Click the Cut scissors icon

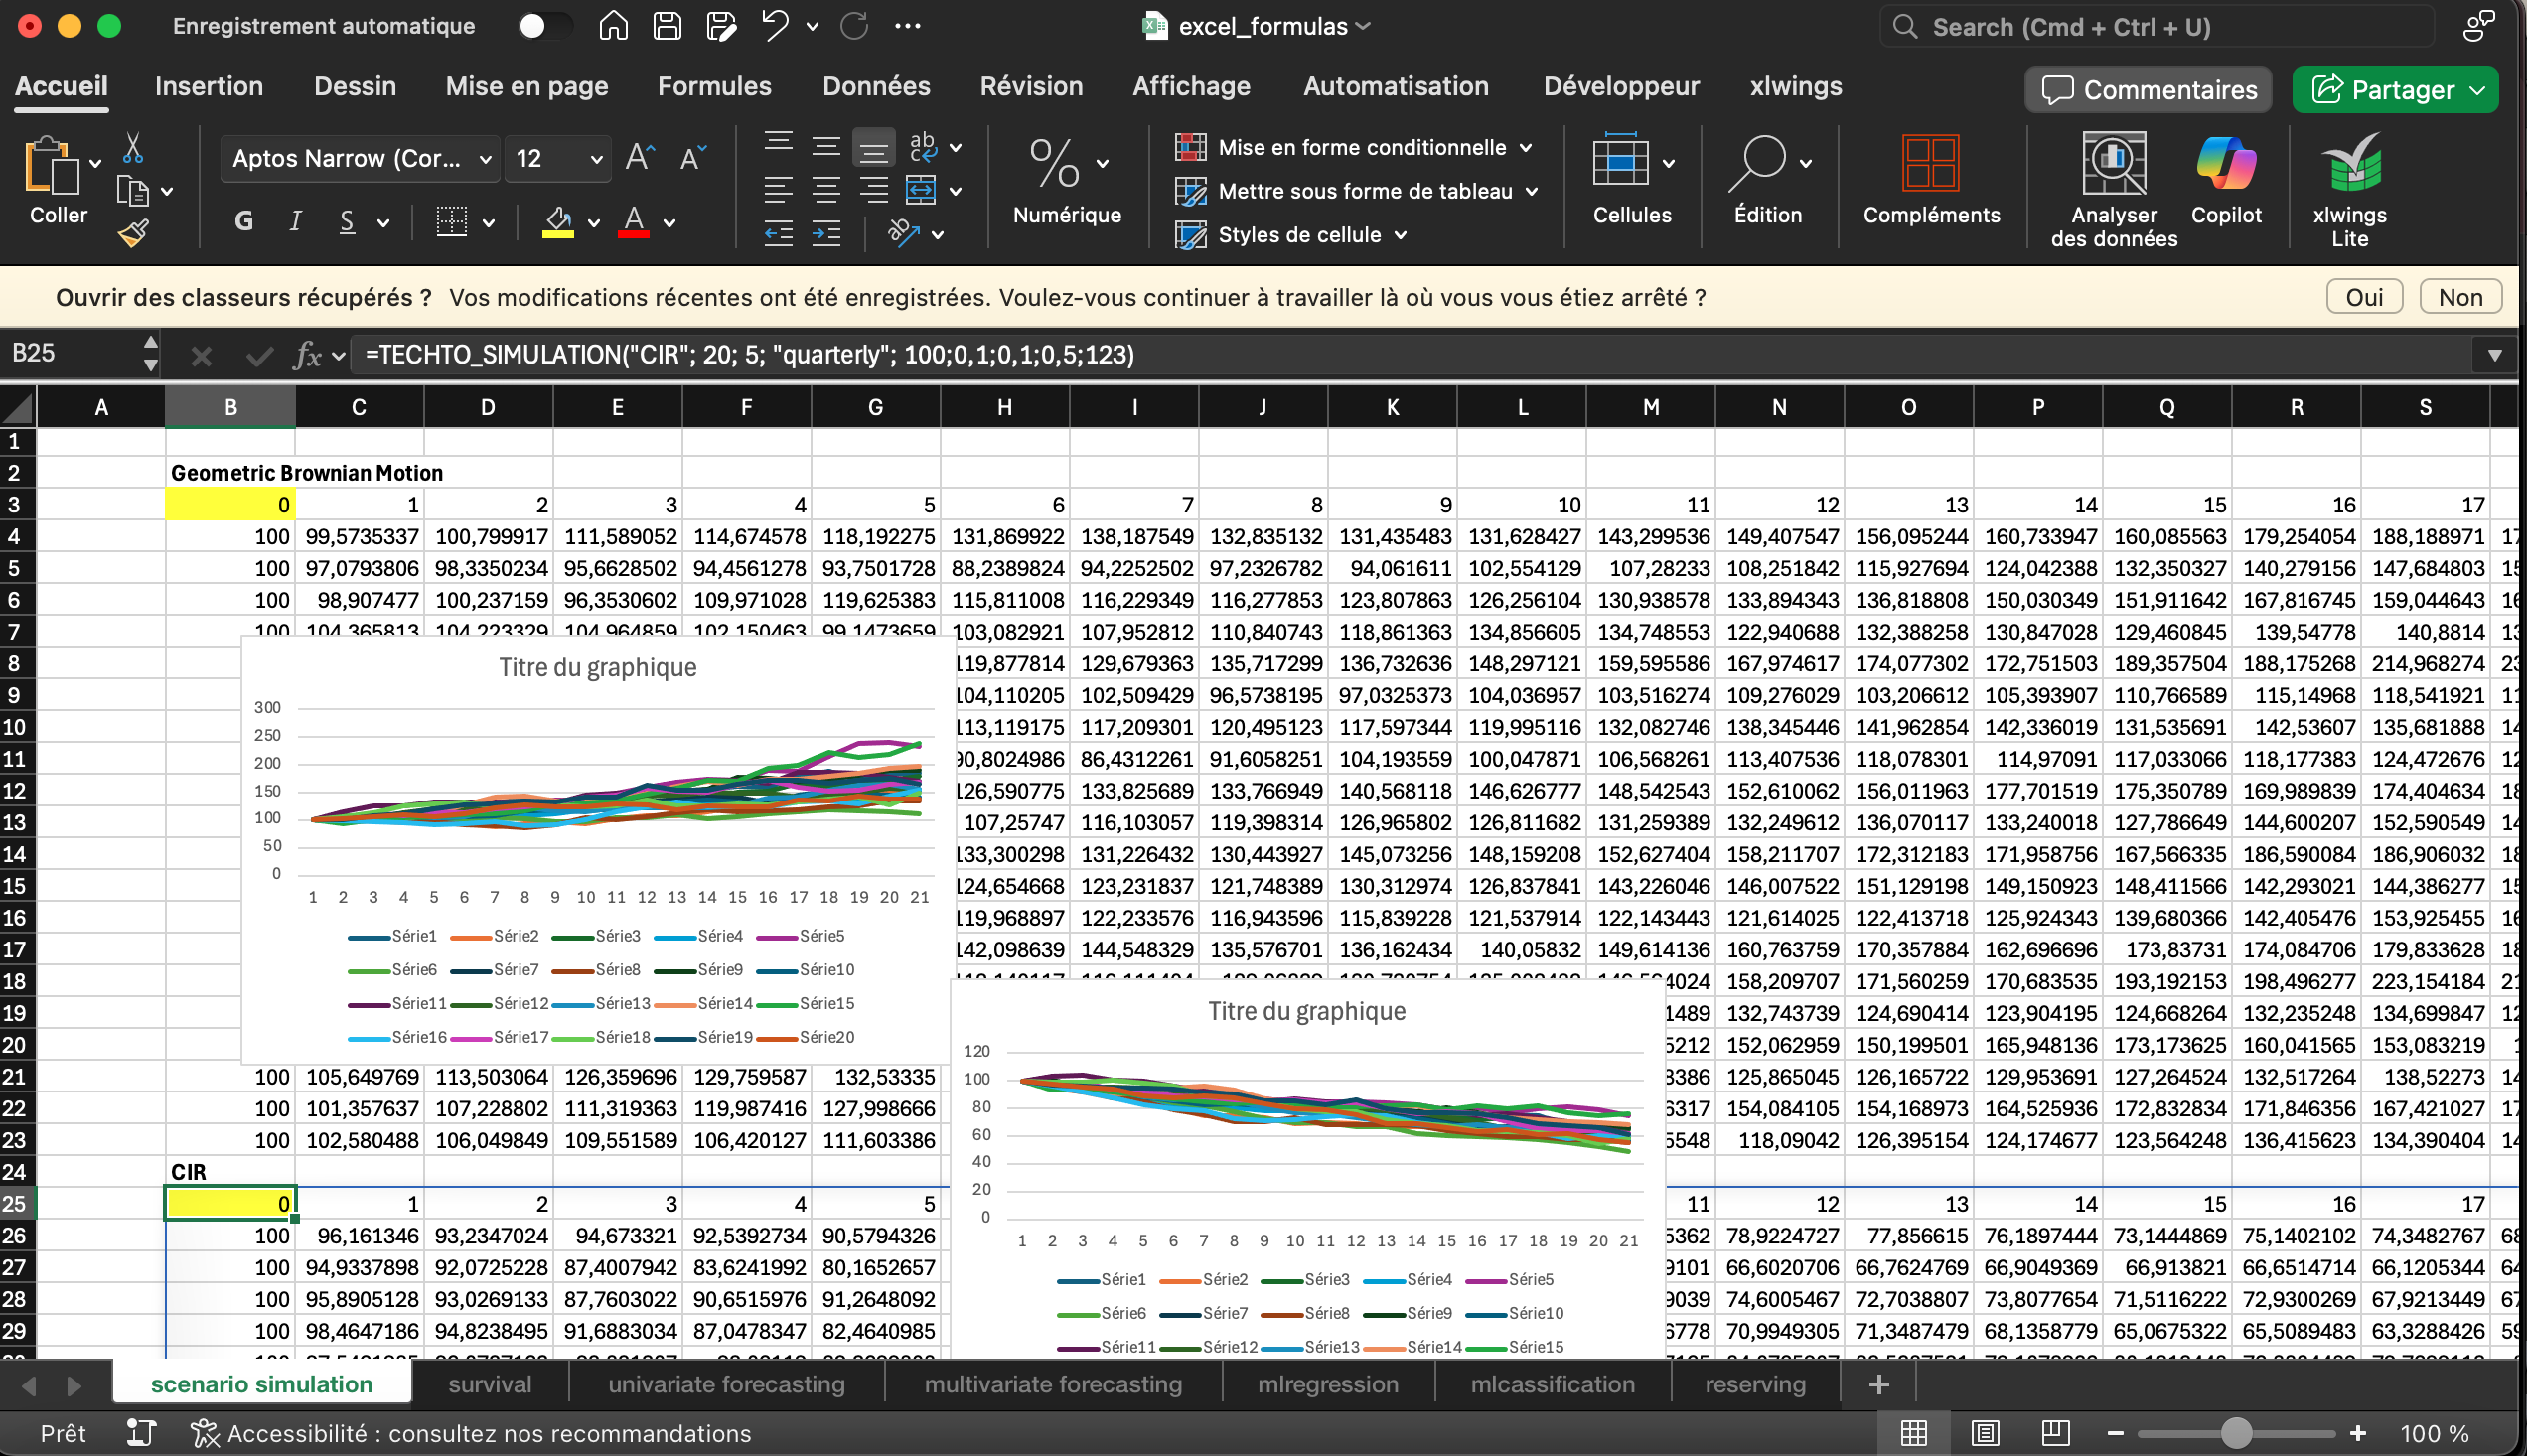pyautogui.click(x=133, y=148)
